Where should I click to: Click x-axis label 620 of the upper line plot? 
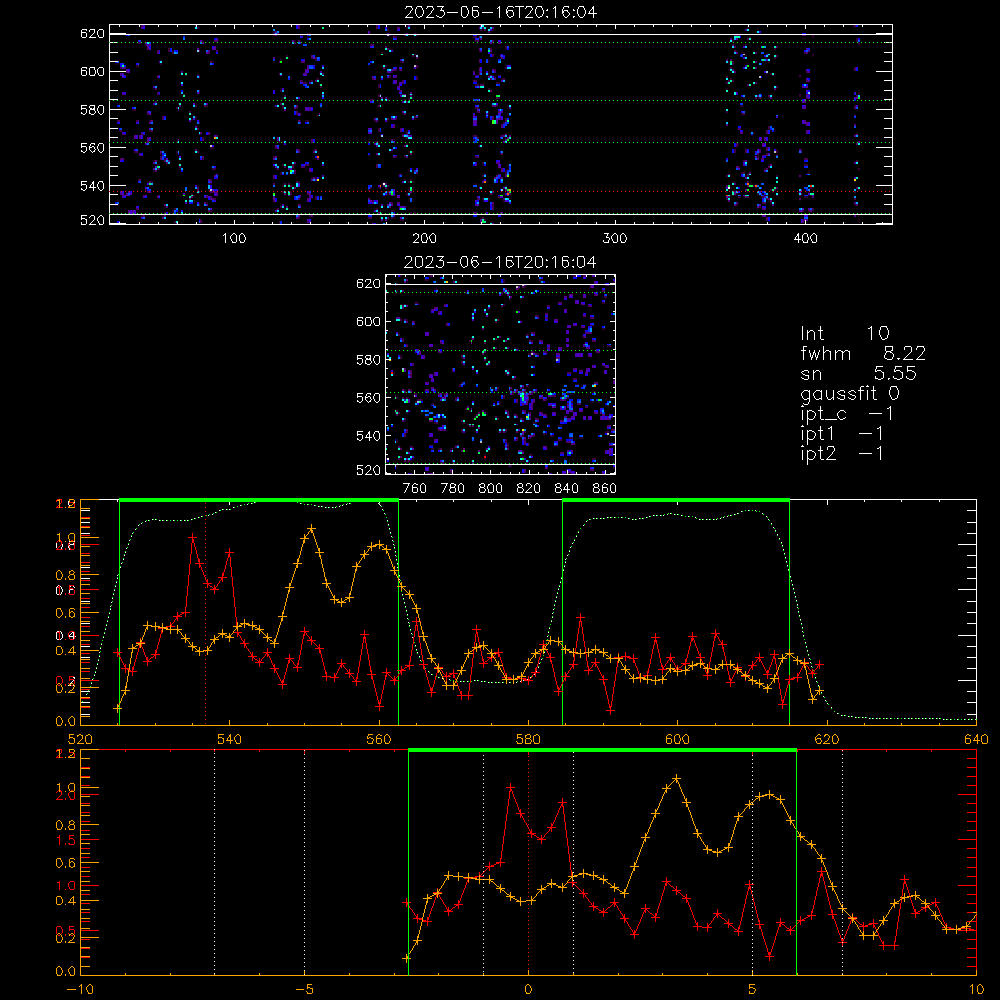pyautogui.click(x=827, y=740)
